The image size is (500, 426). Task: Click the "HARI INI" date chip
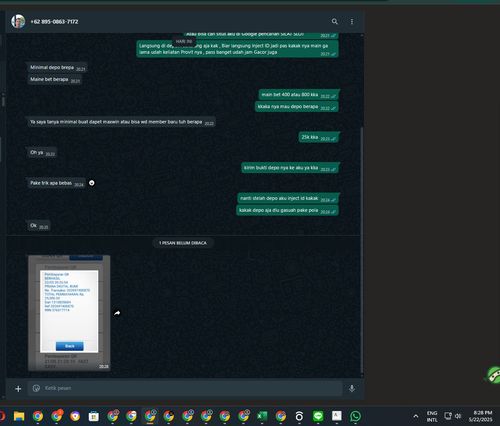tap(184, 41)
